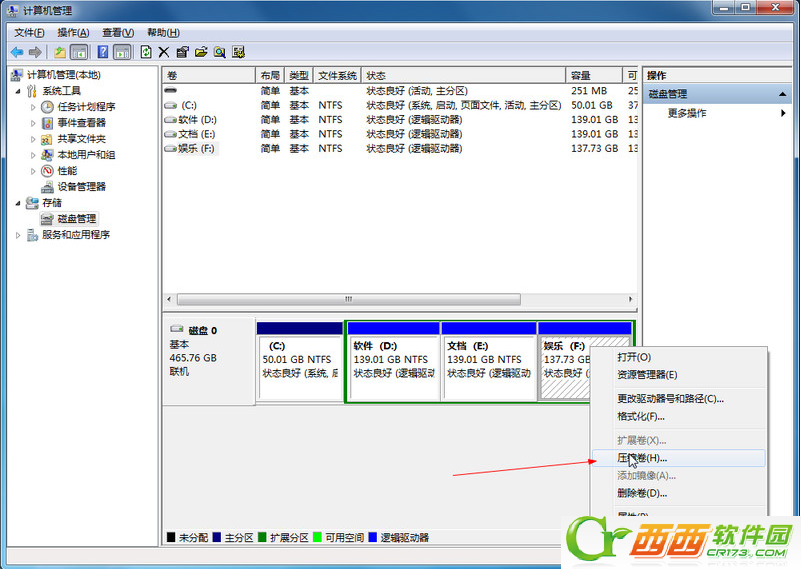Toggle the show/hide console tree button
Viewport: 801px width, 569px height.
79,52
